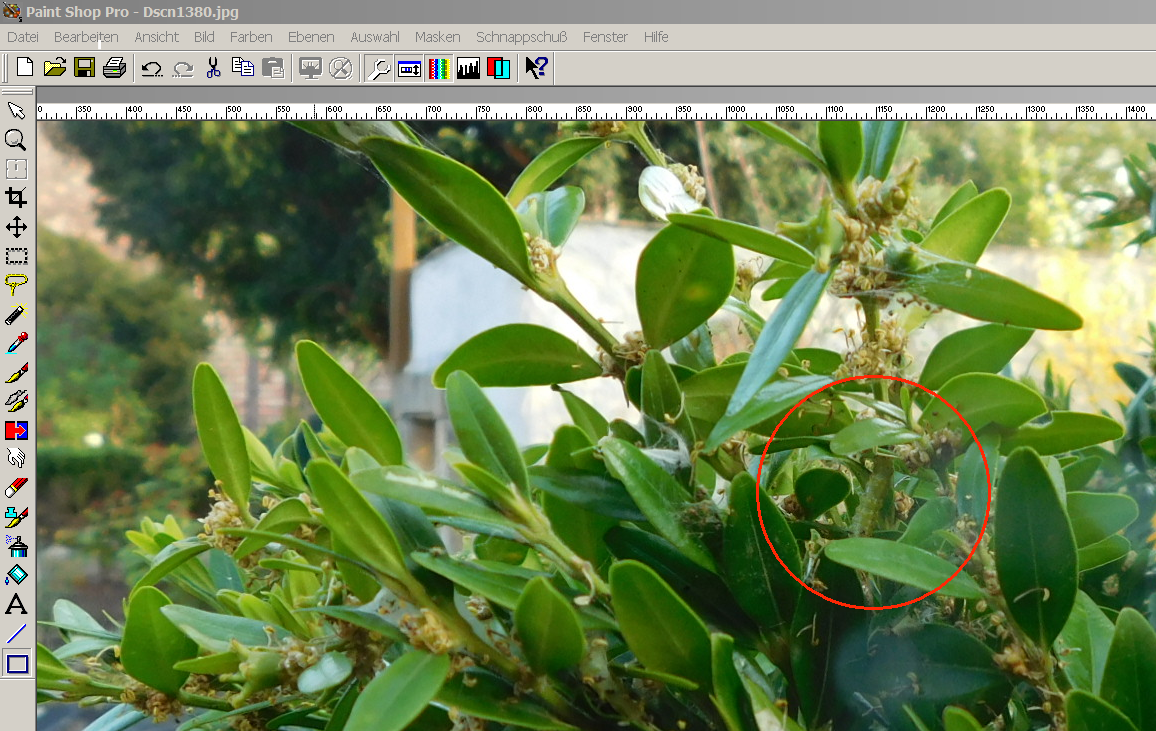Select the Text tool
1156x731 pixels.
16,604
